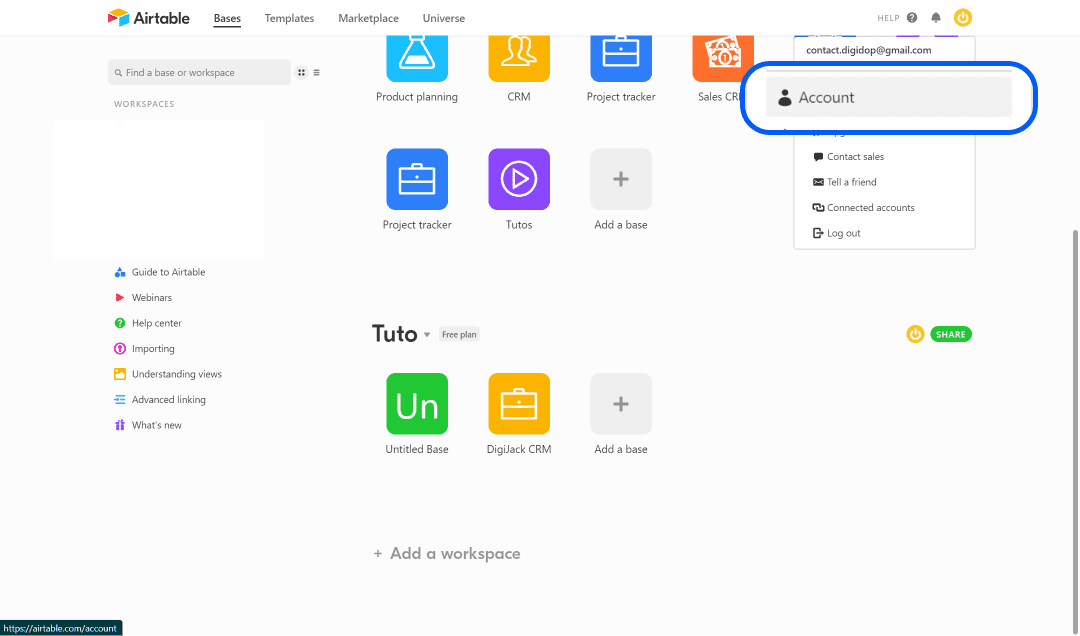Click the HELP label in header
This screenshot has height=636, width=1080.
888,18
